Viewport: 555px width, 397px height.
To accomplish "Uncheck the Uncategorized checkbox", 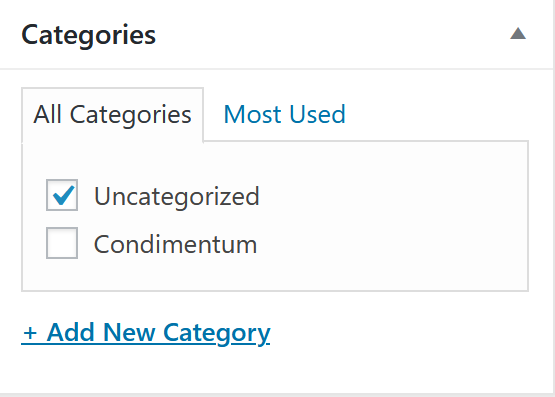I will [x=62, y=195].
